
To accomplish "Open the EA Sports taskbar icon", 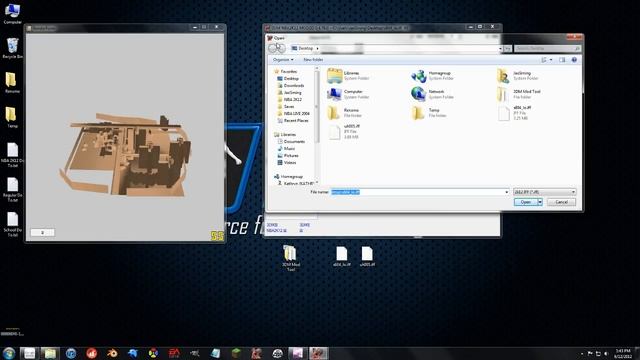I will [x=174, y=353].
